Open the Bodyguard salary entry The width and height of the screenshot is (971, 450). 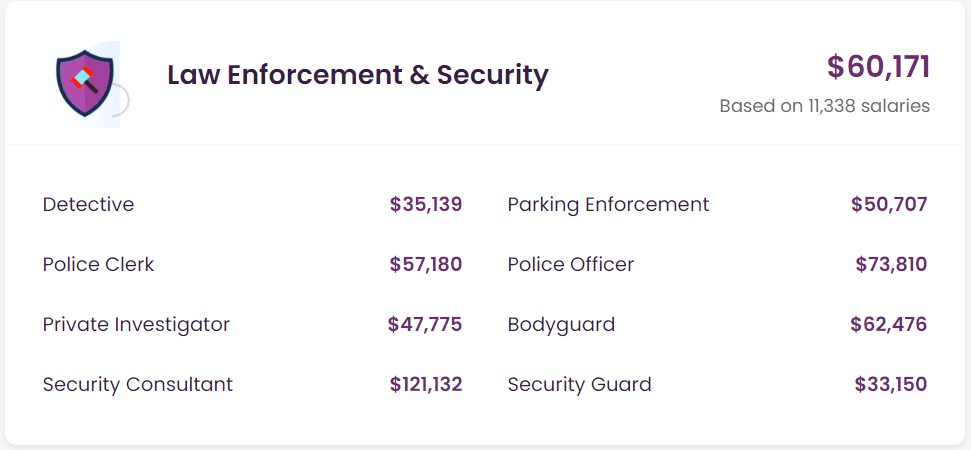(x=561, y=325)
